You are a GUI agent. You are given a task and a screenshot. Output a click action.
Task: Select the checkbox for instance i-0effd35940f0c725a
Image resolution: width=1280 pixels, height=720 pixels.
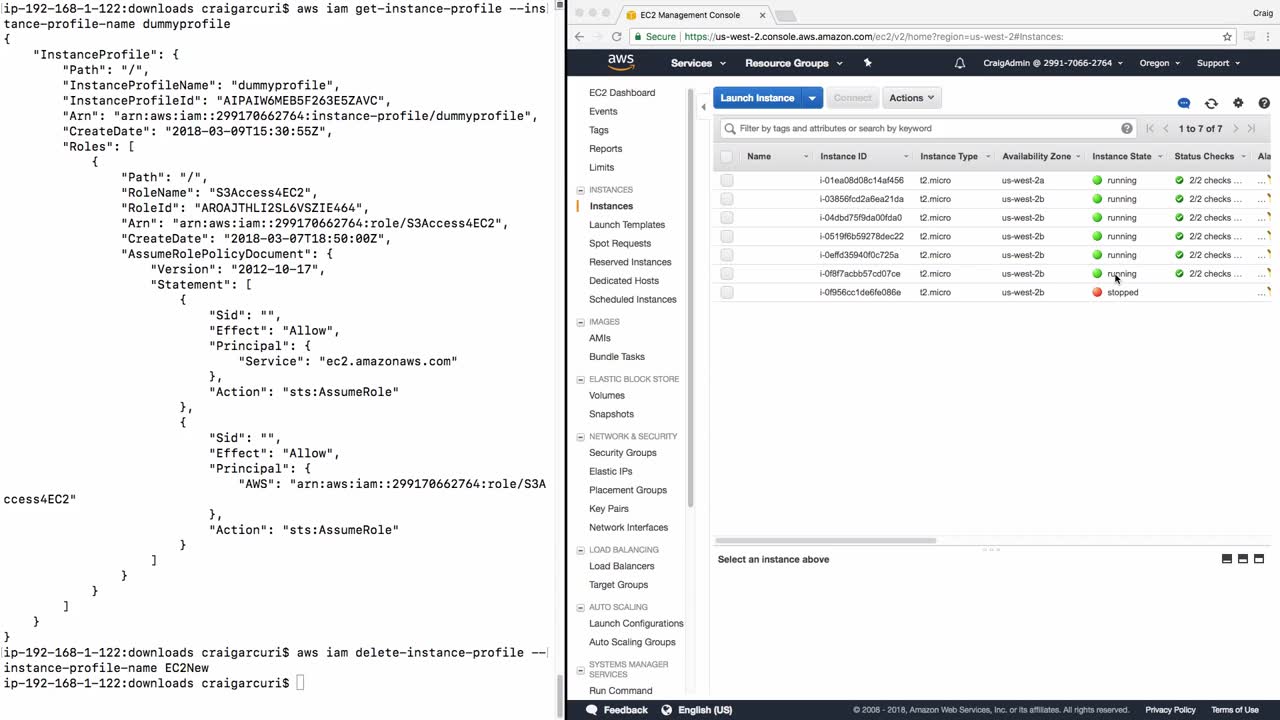point(727,255)
